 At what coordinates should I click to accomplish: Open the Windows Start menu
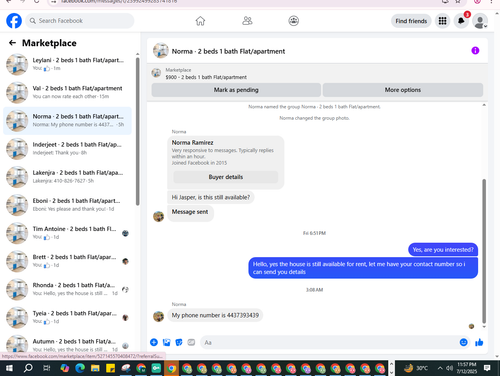tap(9, 368)
